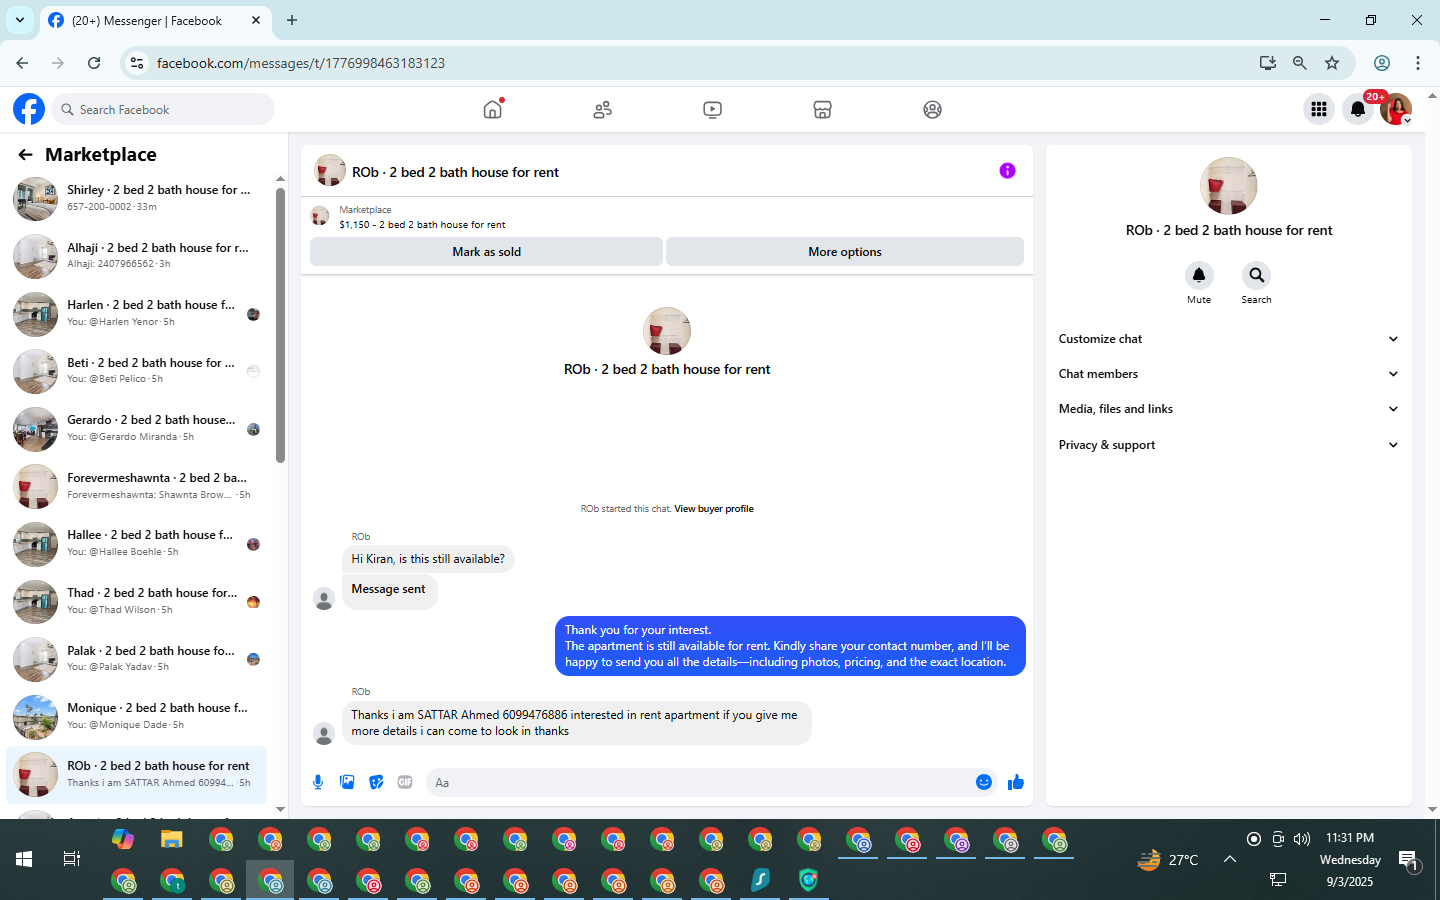Open the Gerardo conversation
1440x900 pixels.
point(137,429)
